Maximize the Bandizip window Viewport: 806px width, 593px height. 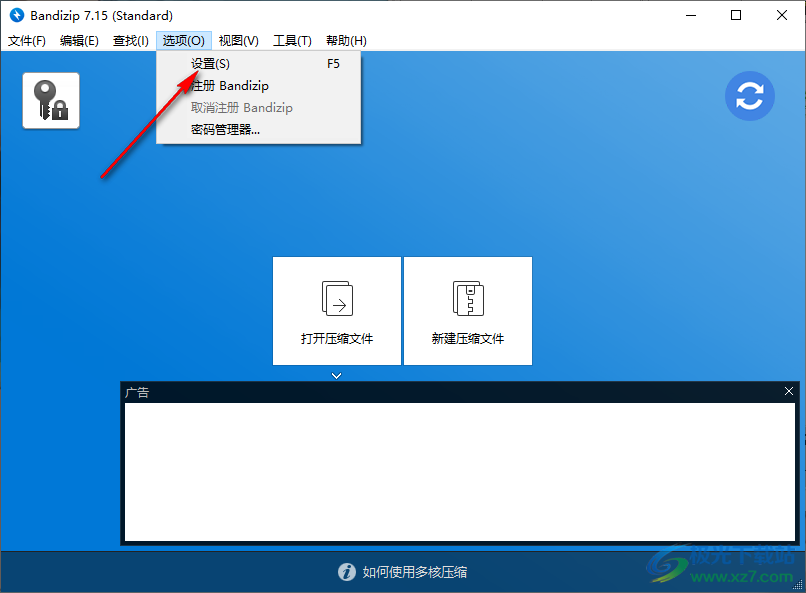click(736, 15)
